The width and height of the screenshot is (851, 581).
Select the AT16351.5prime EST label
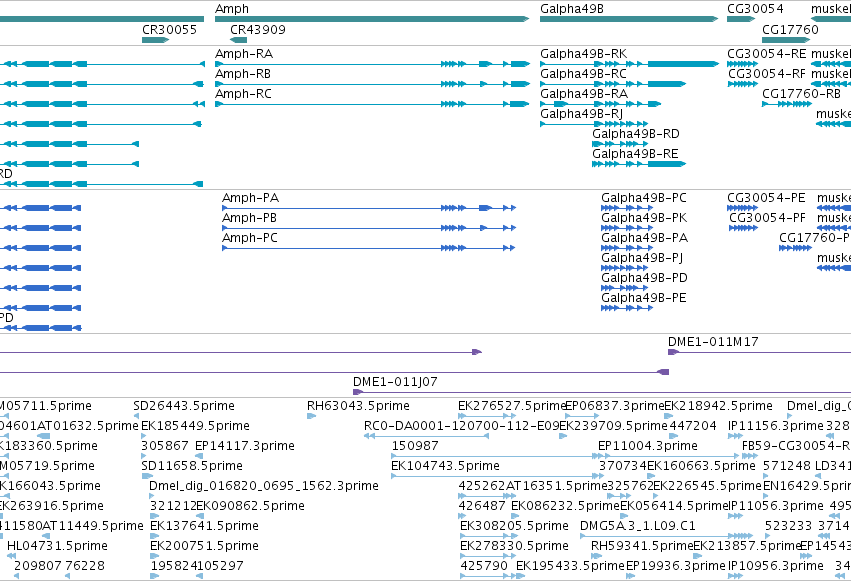(557, 486)
